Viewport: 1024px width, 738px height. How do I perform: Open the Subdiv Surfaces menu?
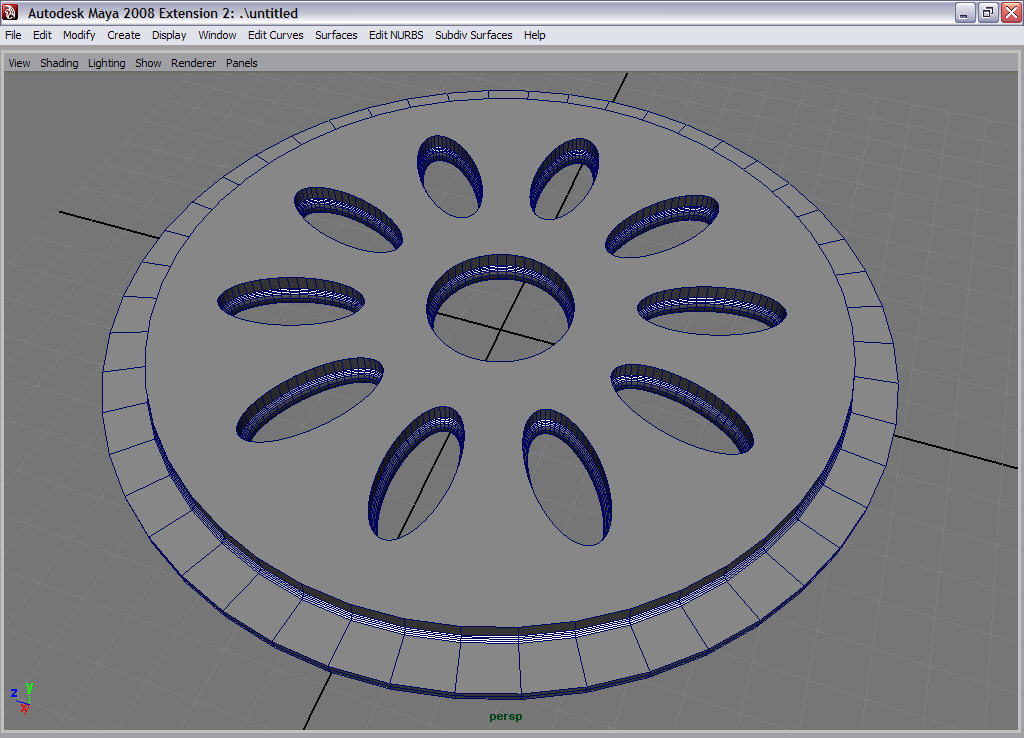473,35
